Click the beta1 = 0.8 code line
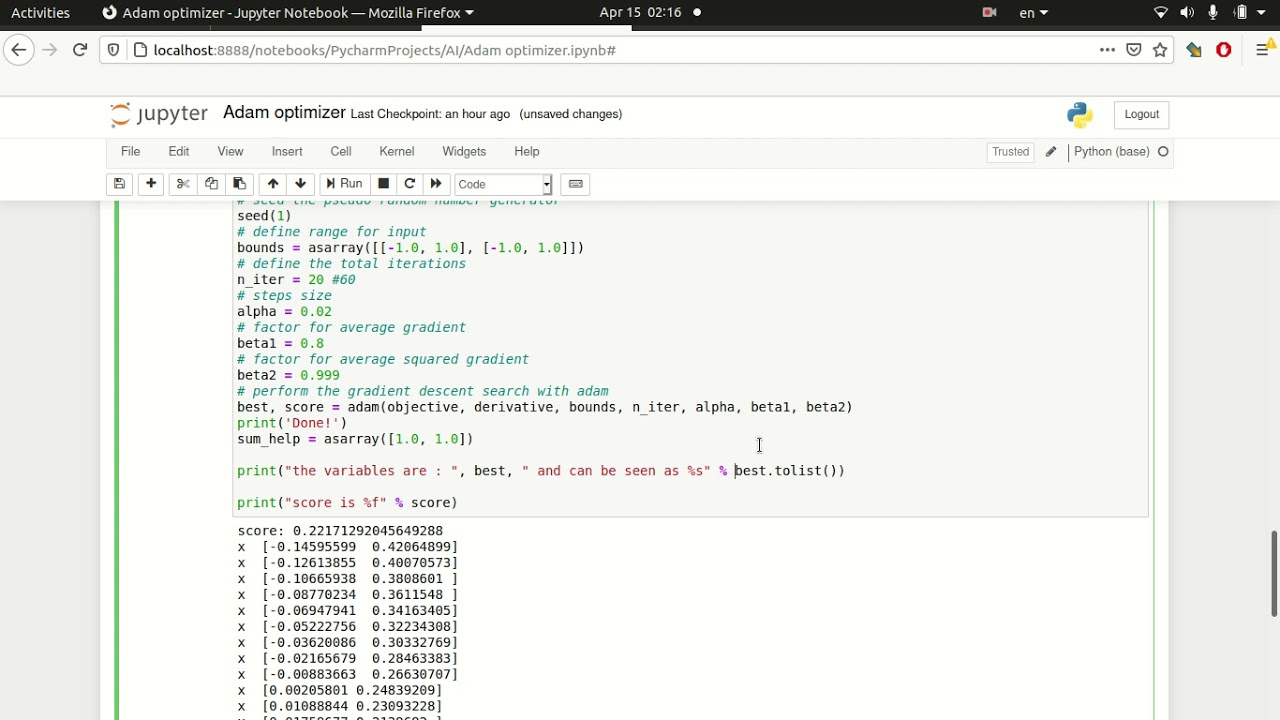1280x720 pixels. click(x=280, y=344)
